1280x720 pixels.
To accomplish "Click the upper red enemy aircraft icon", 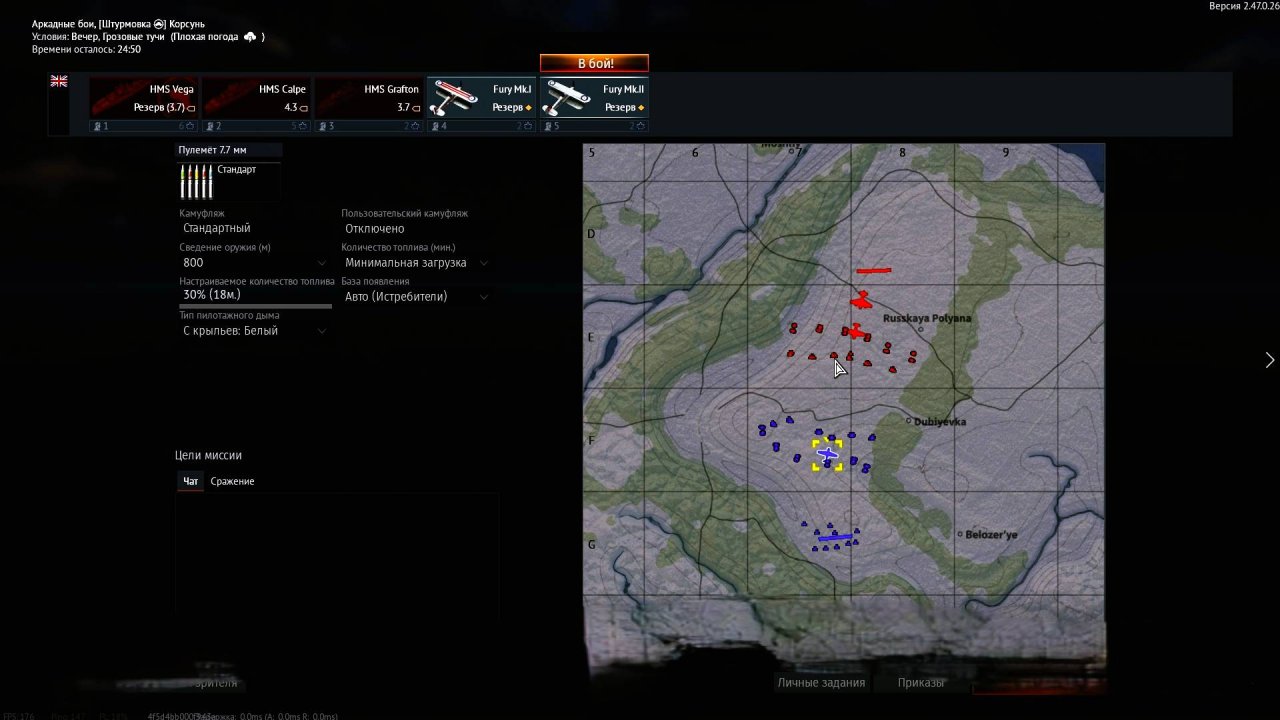I will [861, 300].
